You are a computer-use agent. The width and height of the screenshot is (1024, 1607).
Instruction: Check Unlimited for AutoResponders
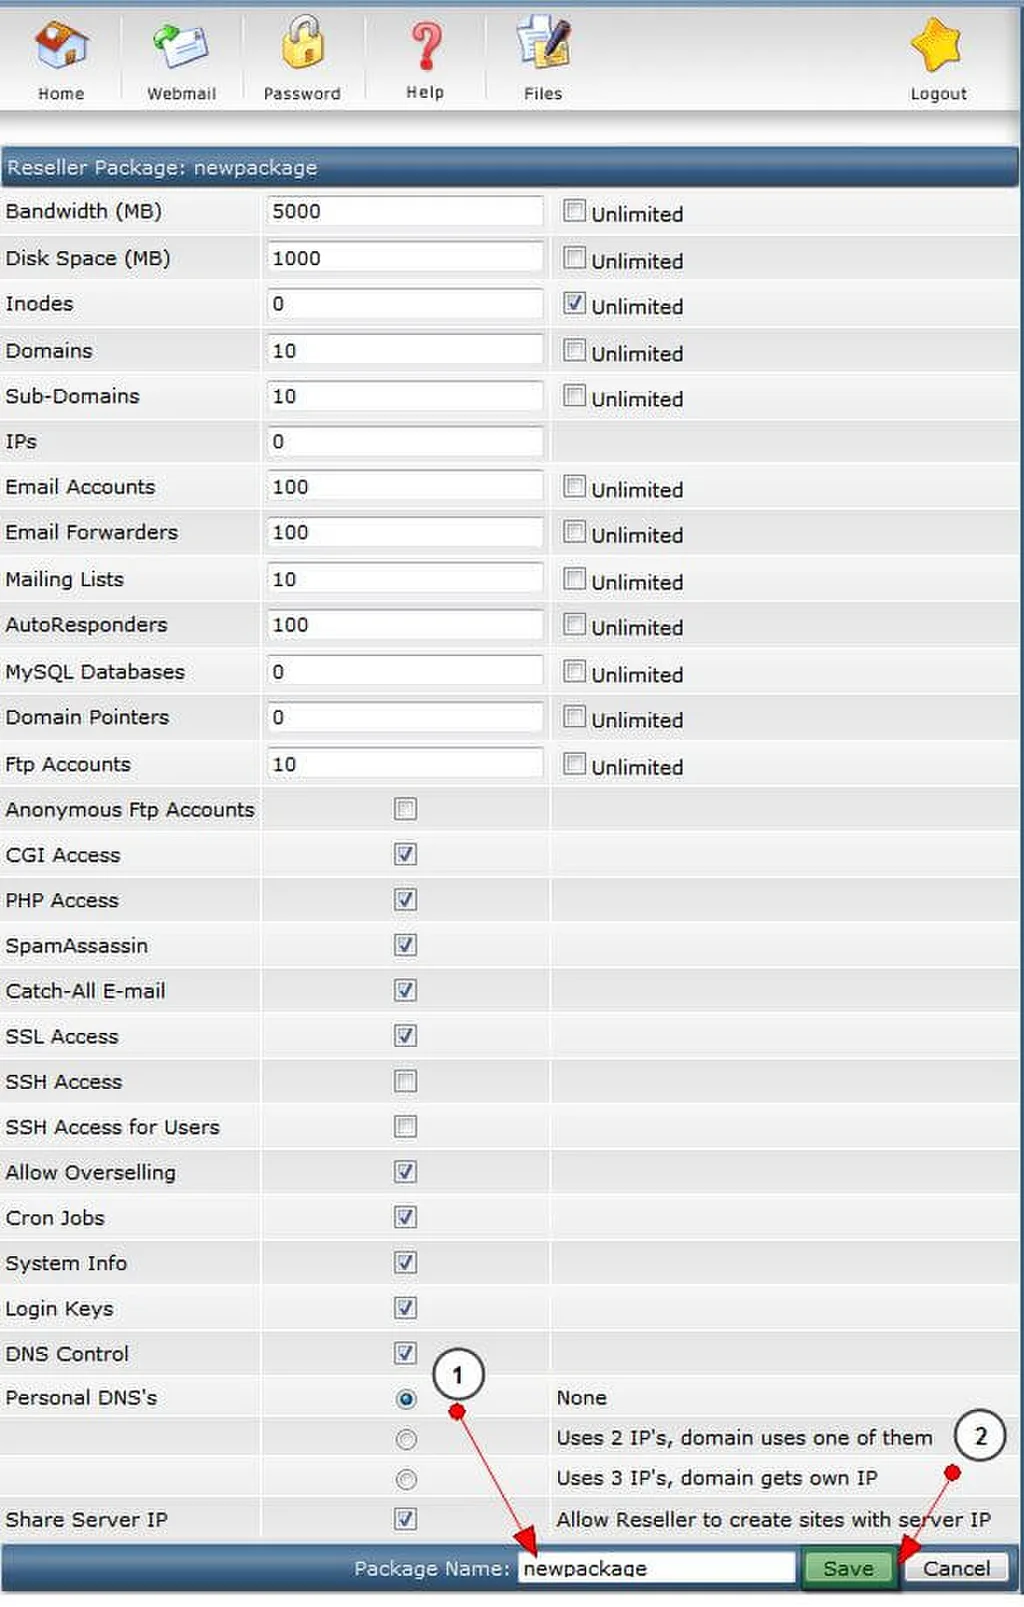(x=574, y=624)
